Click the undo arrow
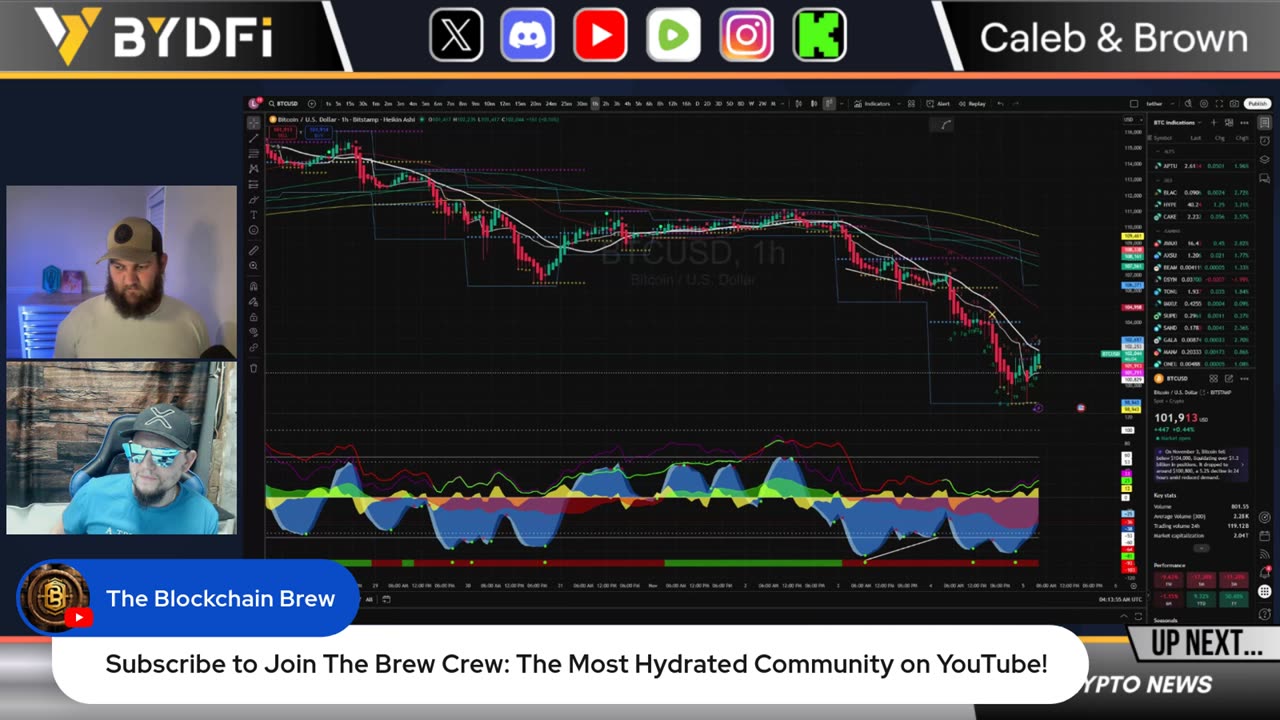The image size is (1280, 720). [x=1000, y=103]
